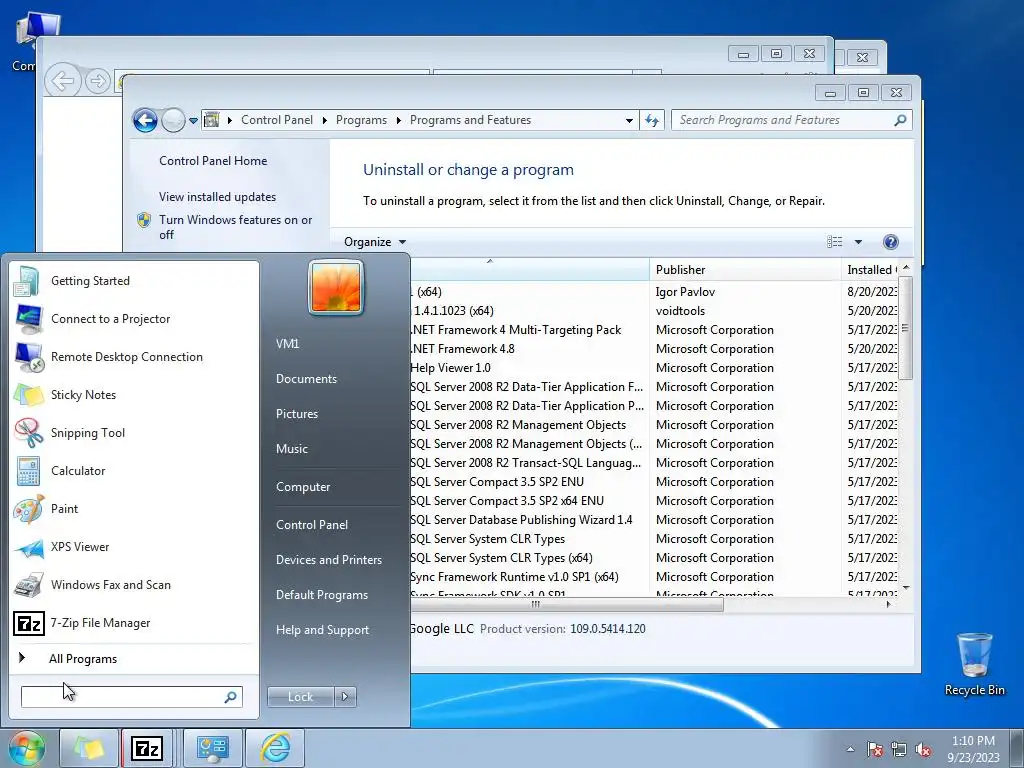This screenshot has height=768, width=1024.
Task: Click the Action Center flag tray icon
Action: pyautogui.click(x=874, y=750)
